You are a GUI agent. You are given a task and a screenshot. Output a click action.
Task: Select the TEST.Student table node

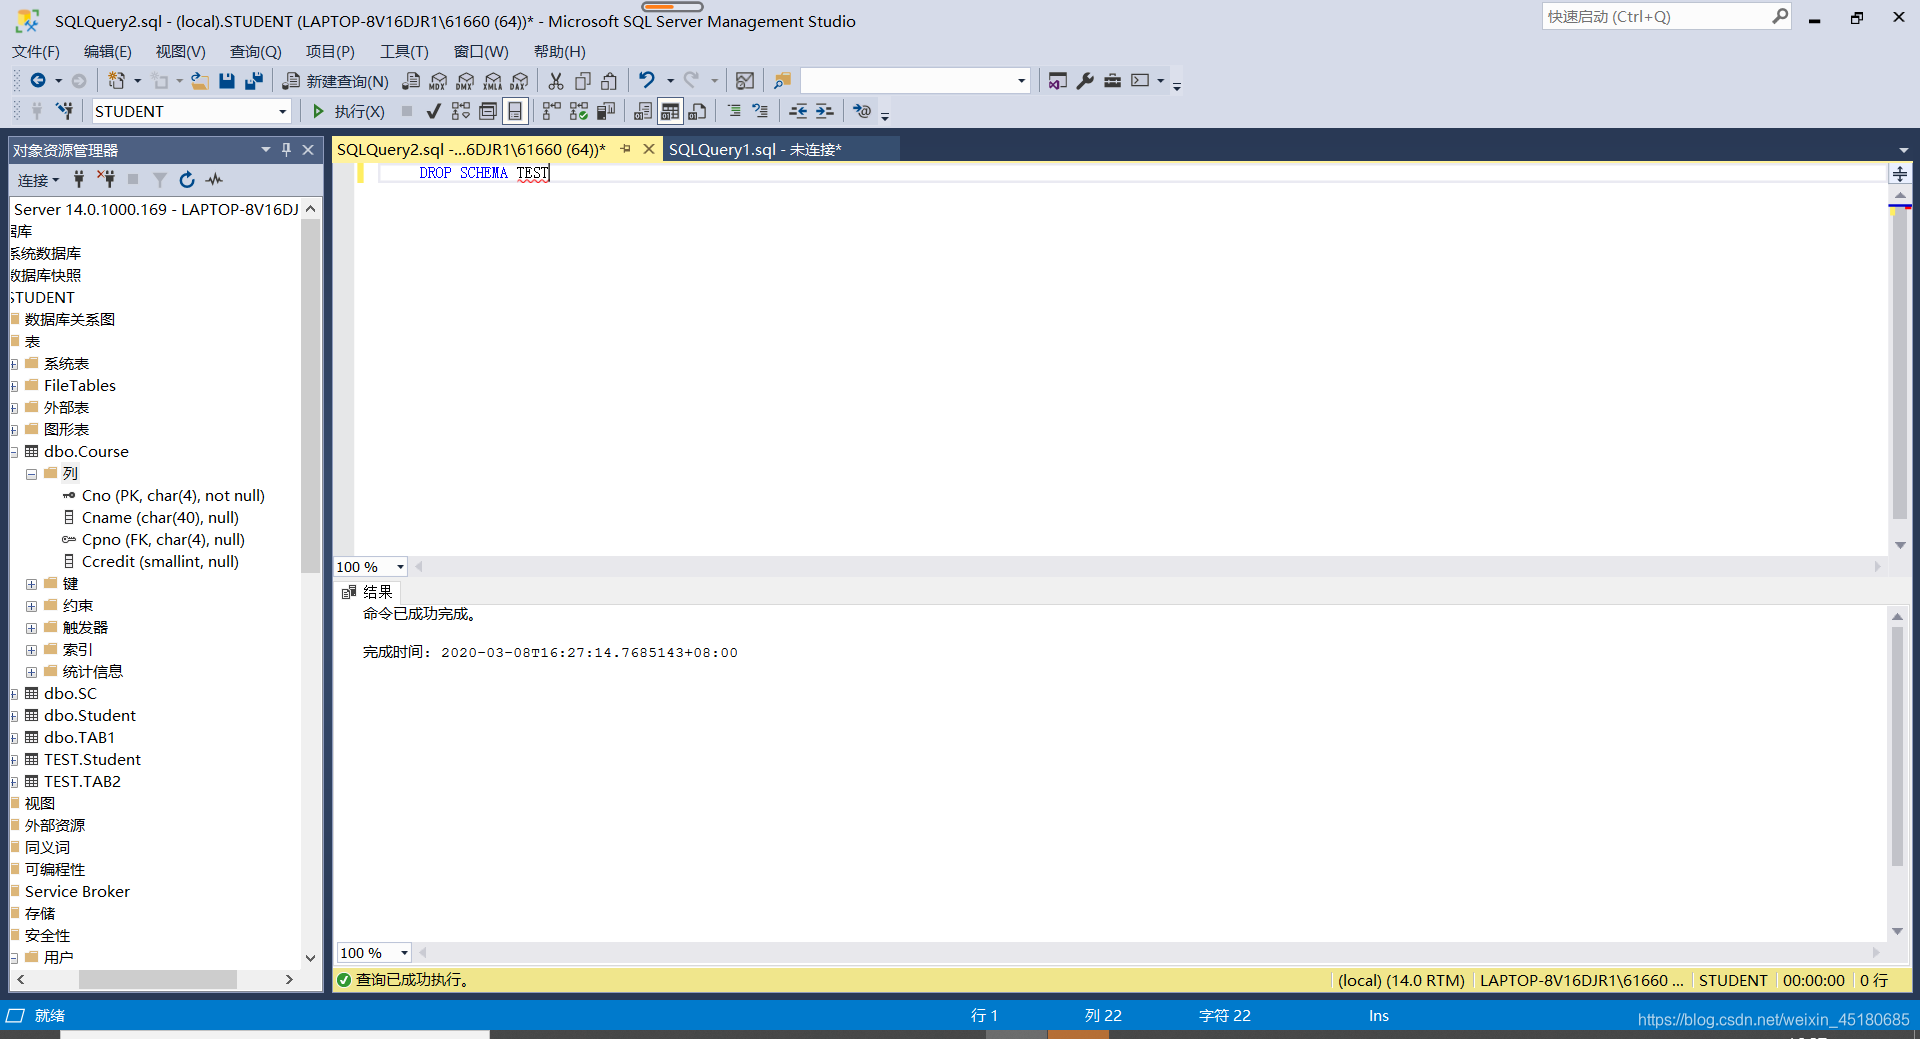(92, 760)
